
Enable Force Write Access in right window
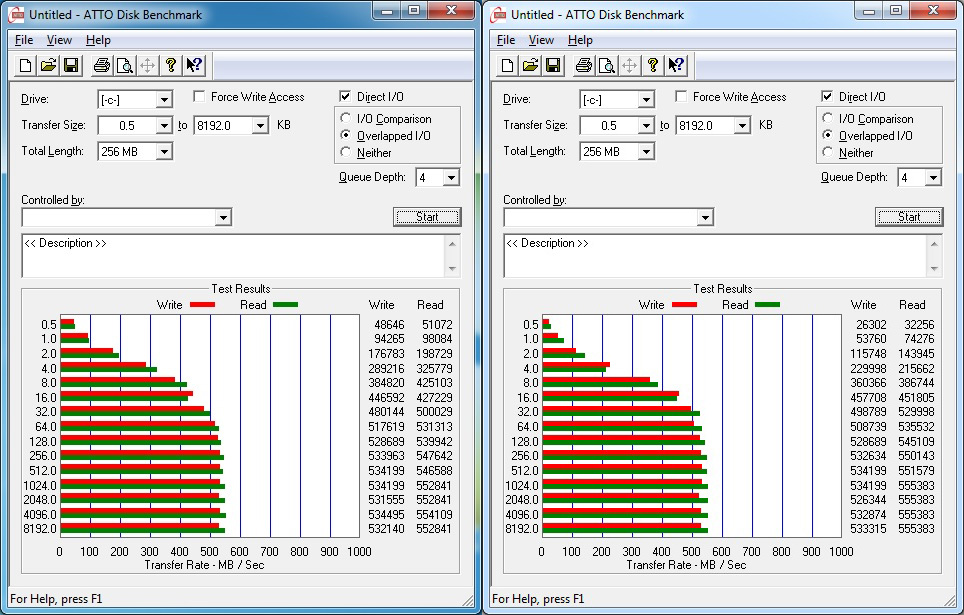(681, 97)
